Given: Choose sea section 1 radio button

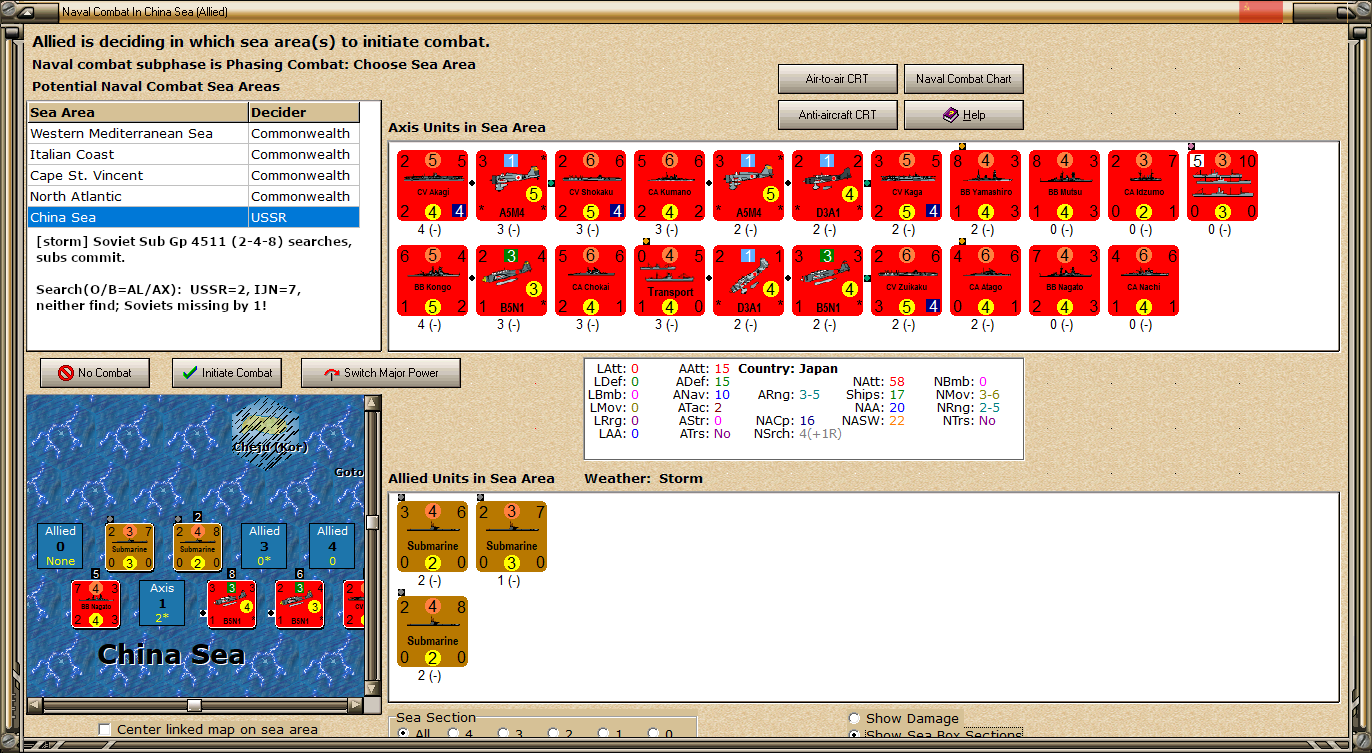Looking at the screenshot, I should point(605,733).
